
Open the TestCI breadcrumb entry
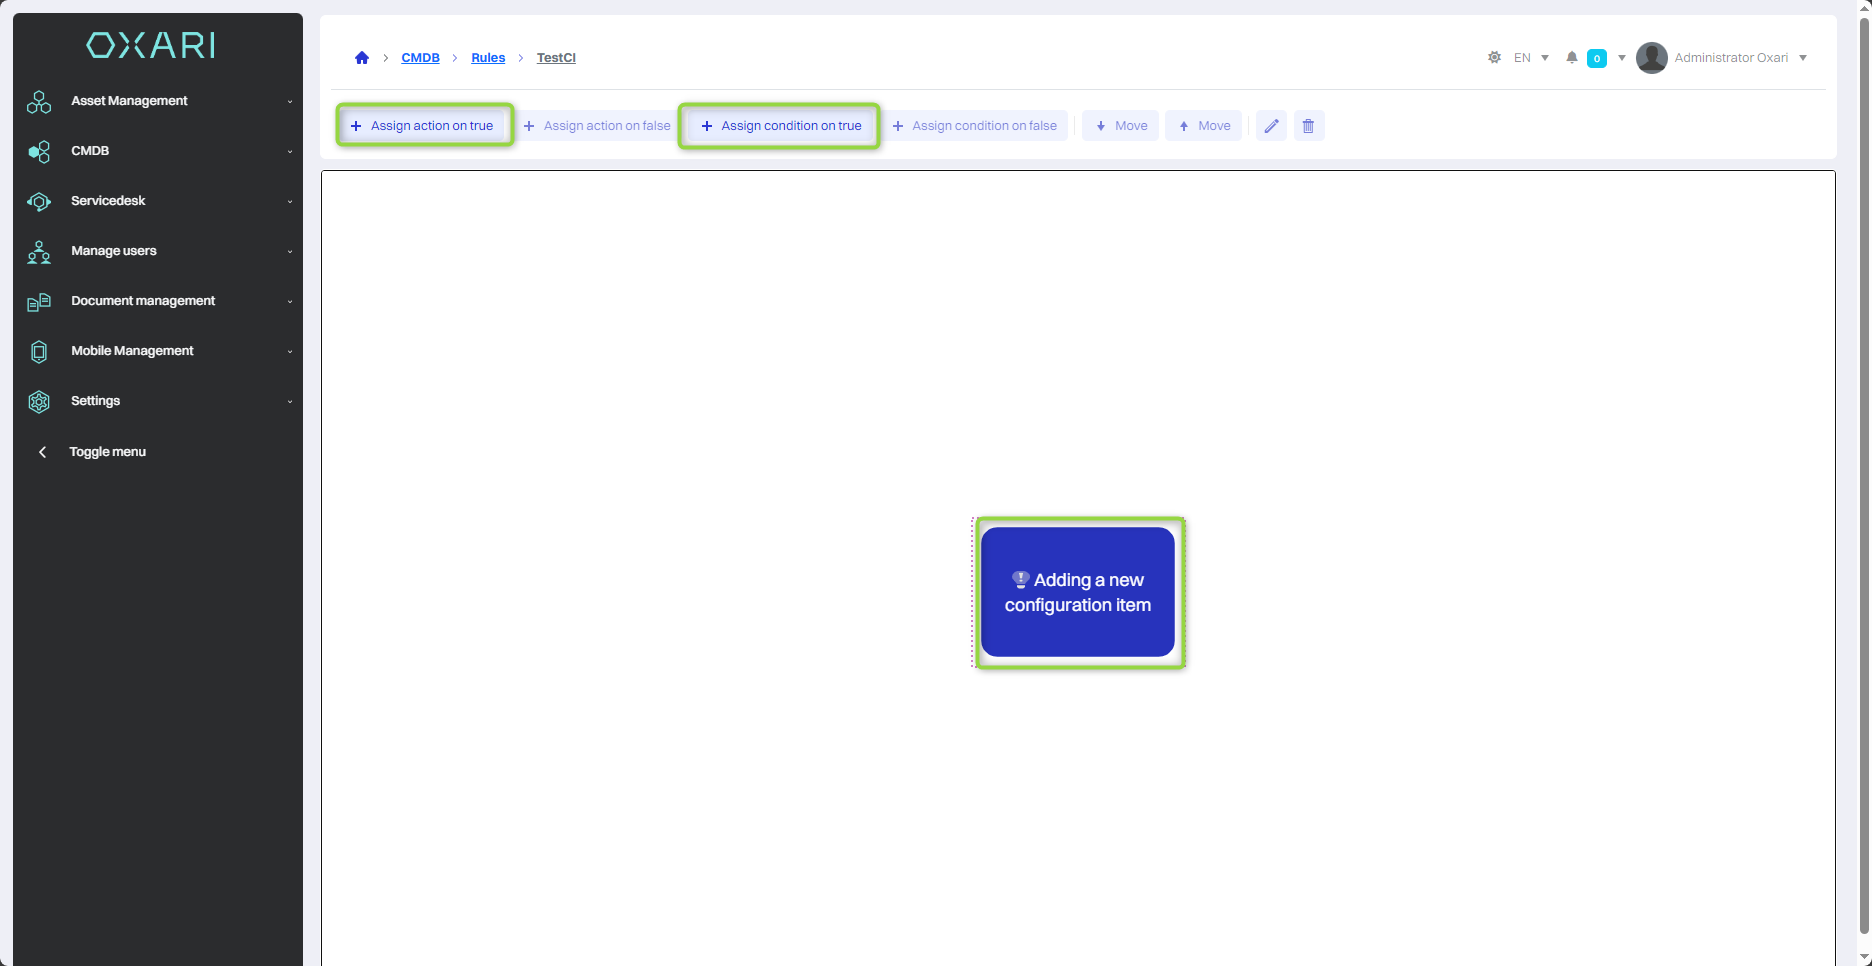[x=556, y=57]
